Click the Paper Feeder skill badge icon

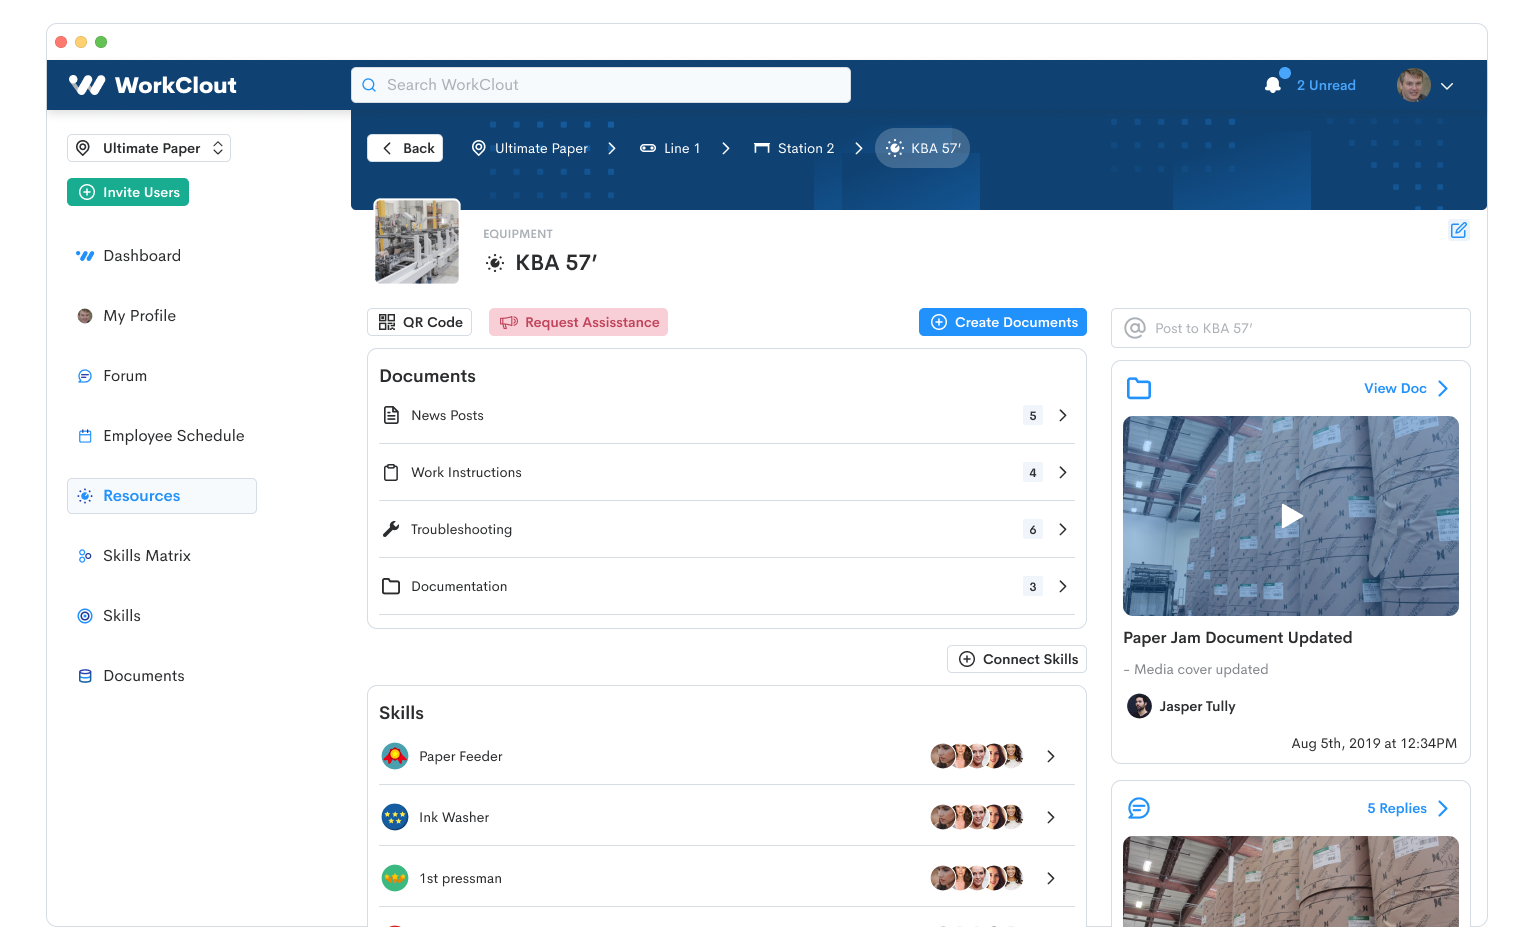tap(395, 756)
